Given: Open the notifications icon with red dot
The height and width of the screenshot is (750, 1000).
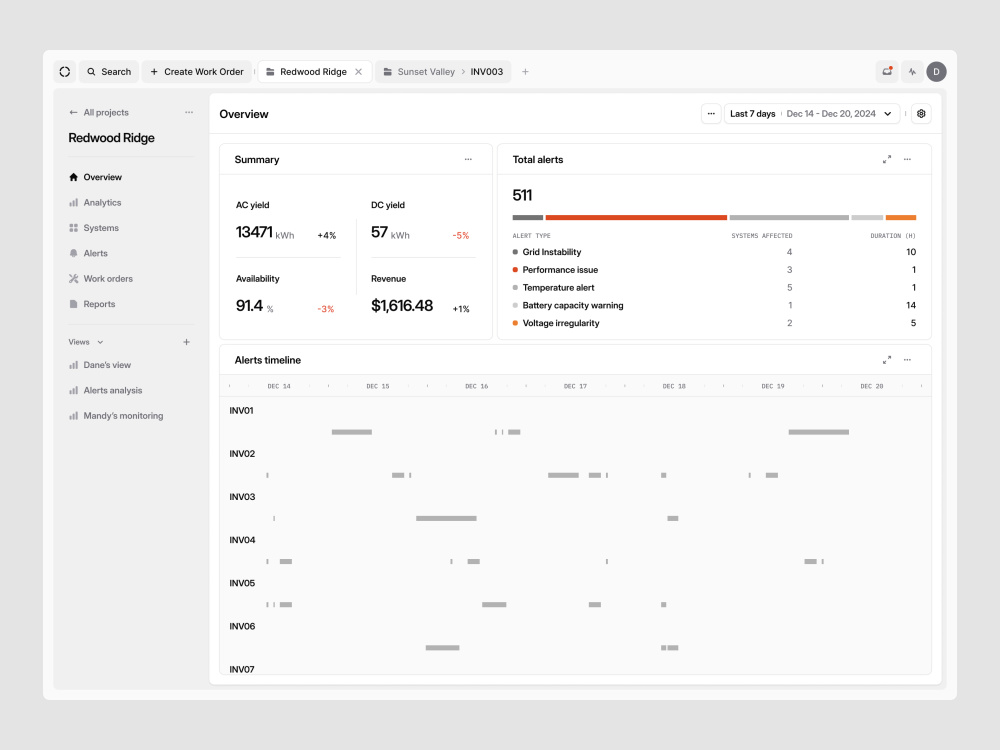Looking at the screenshot, I should point(887,71).
